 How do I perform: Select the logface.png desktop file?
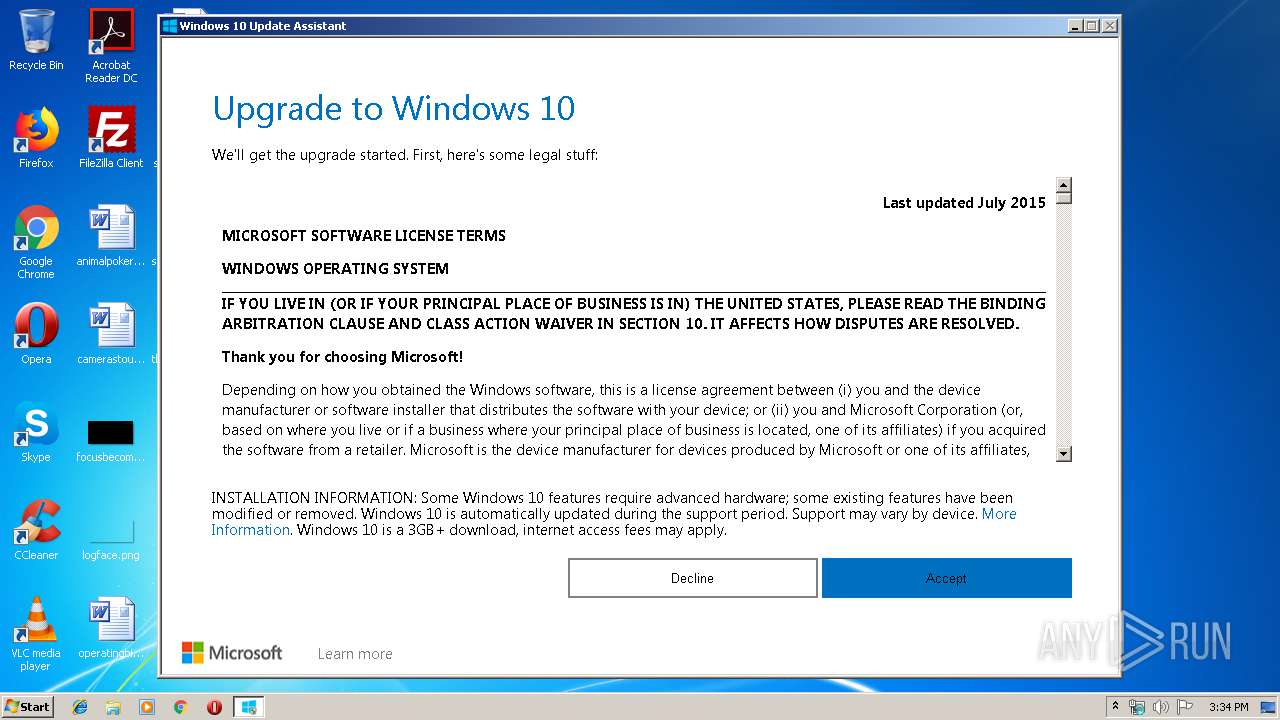click(111, 540)
